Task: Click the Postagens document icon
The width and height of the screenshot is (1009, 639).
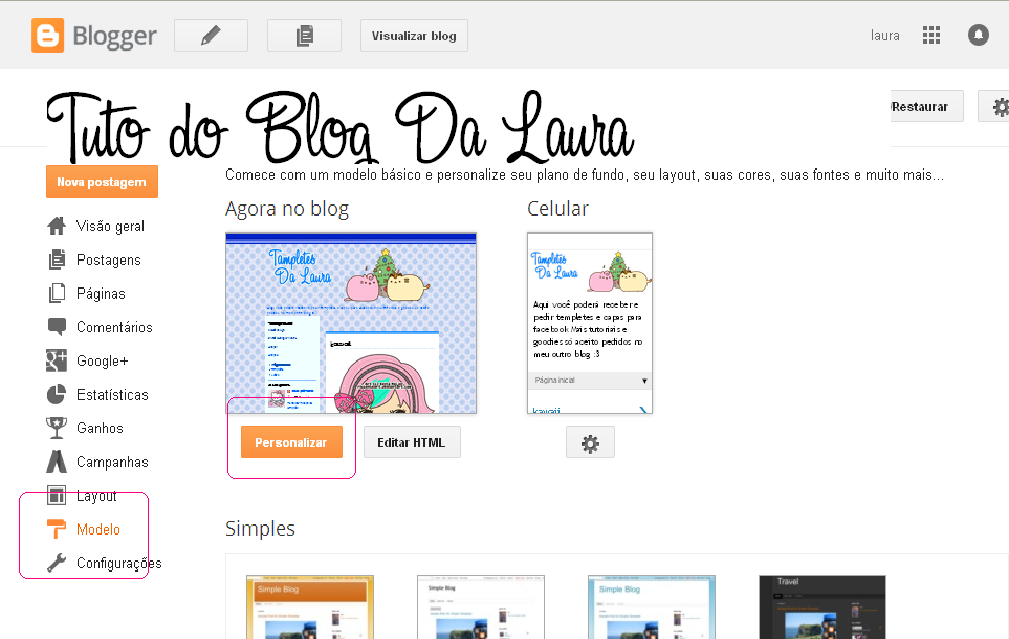Action: [57, 259]
